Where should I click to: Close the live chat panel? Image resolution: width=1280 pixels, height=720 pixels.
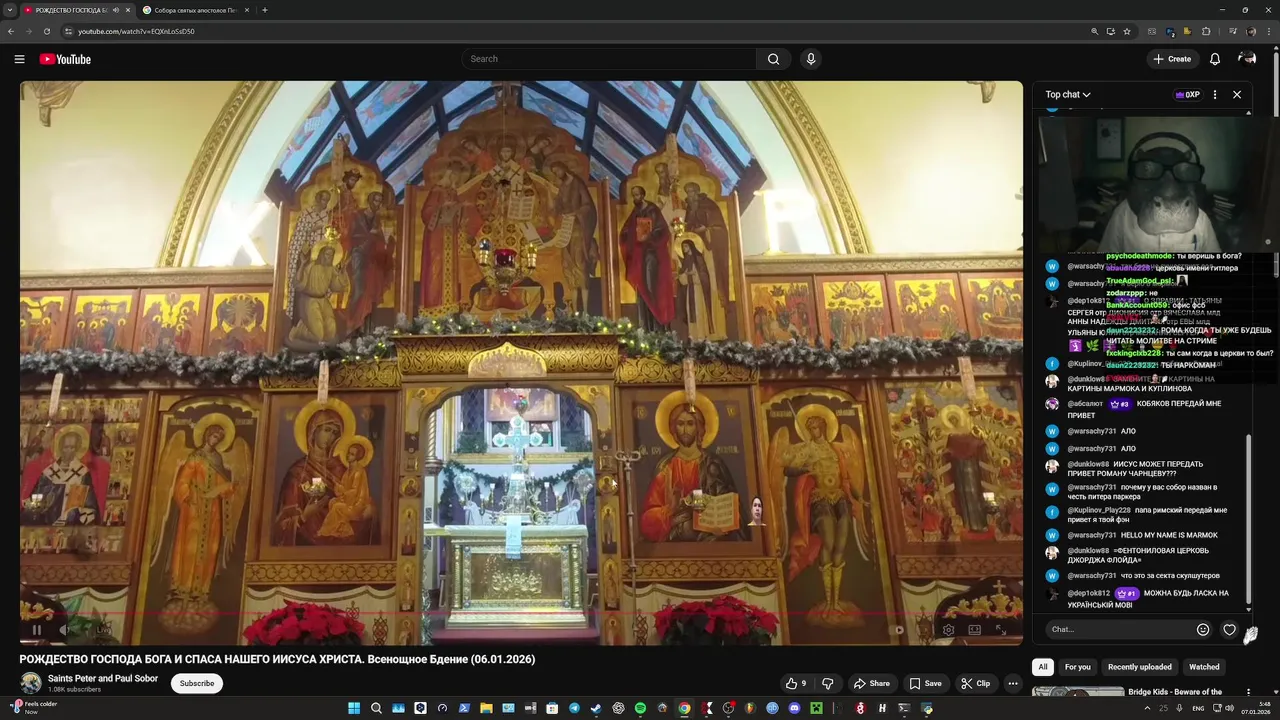pyautogui.click(x=1237, y=95)
